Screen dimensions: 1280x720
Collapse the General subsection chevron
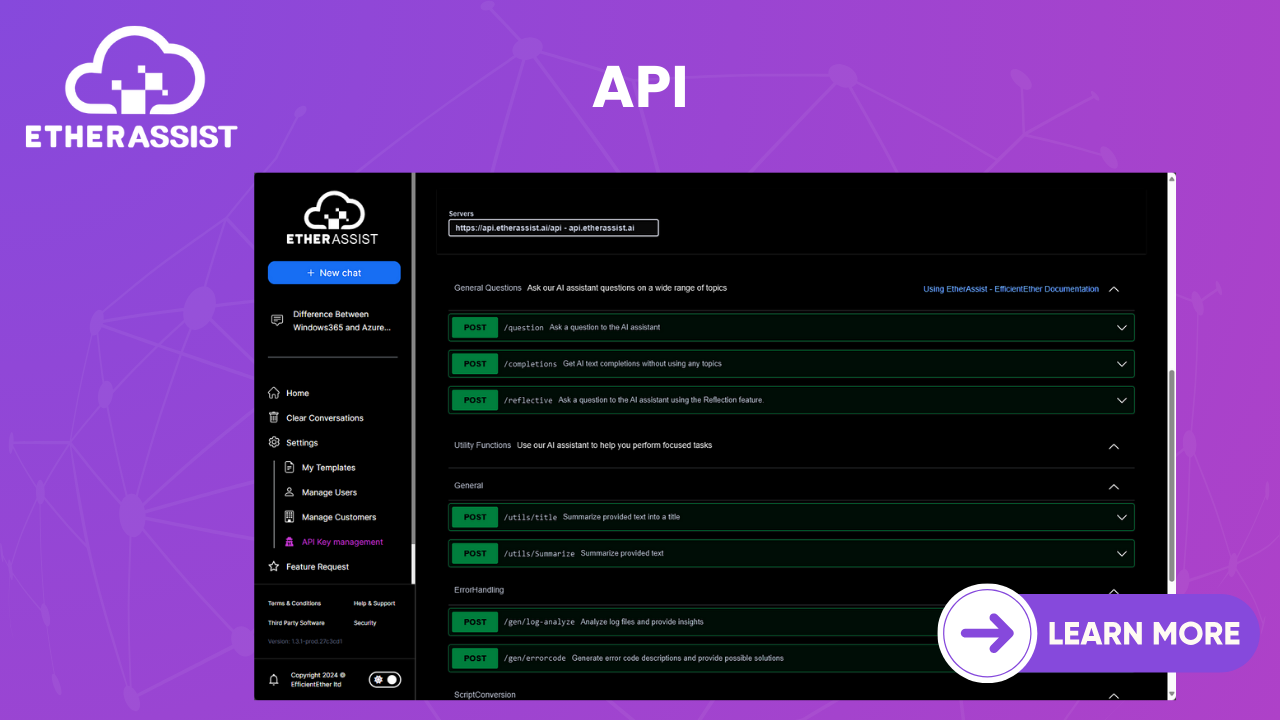(x=1114, y=486)
